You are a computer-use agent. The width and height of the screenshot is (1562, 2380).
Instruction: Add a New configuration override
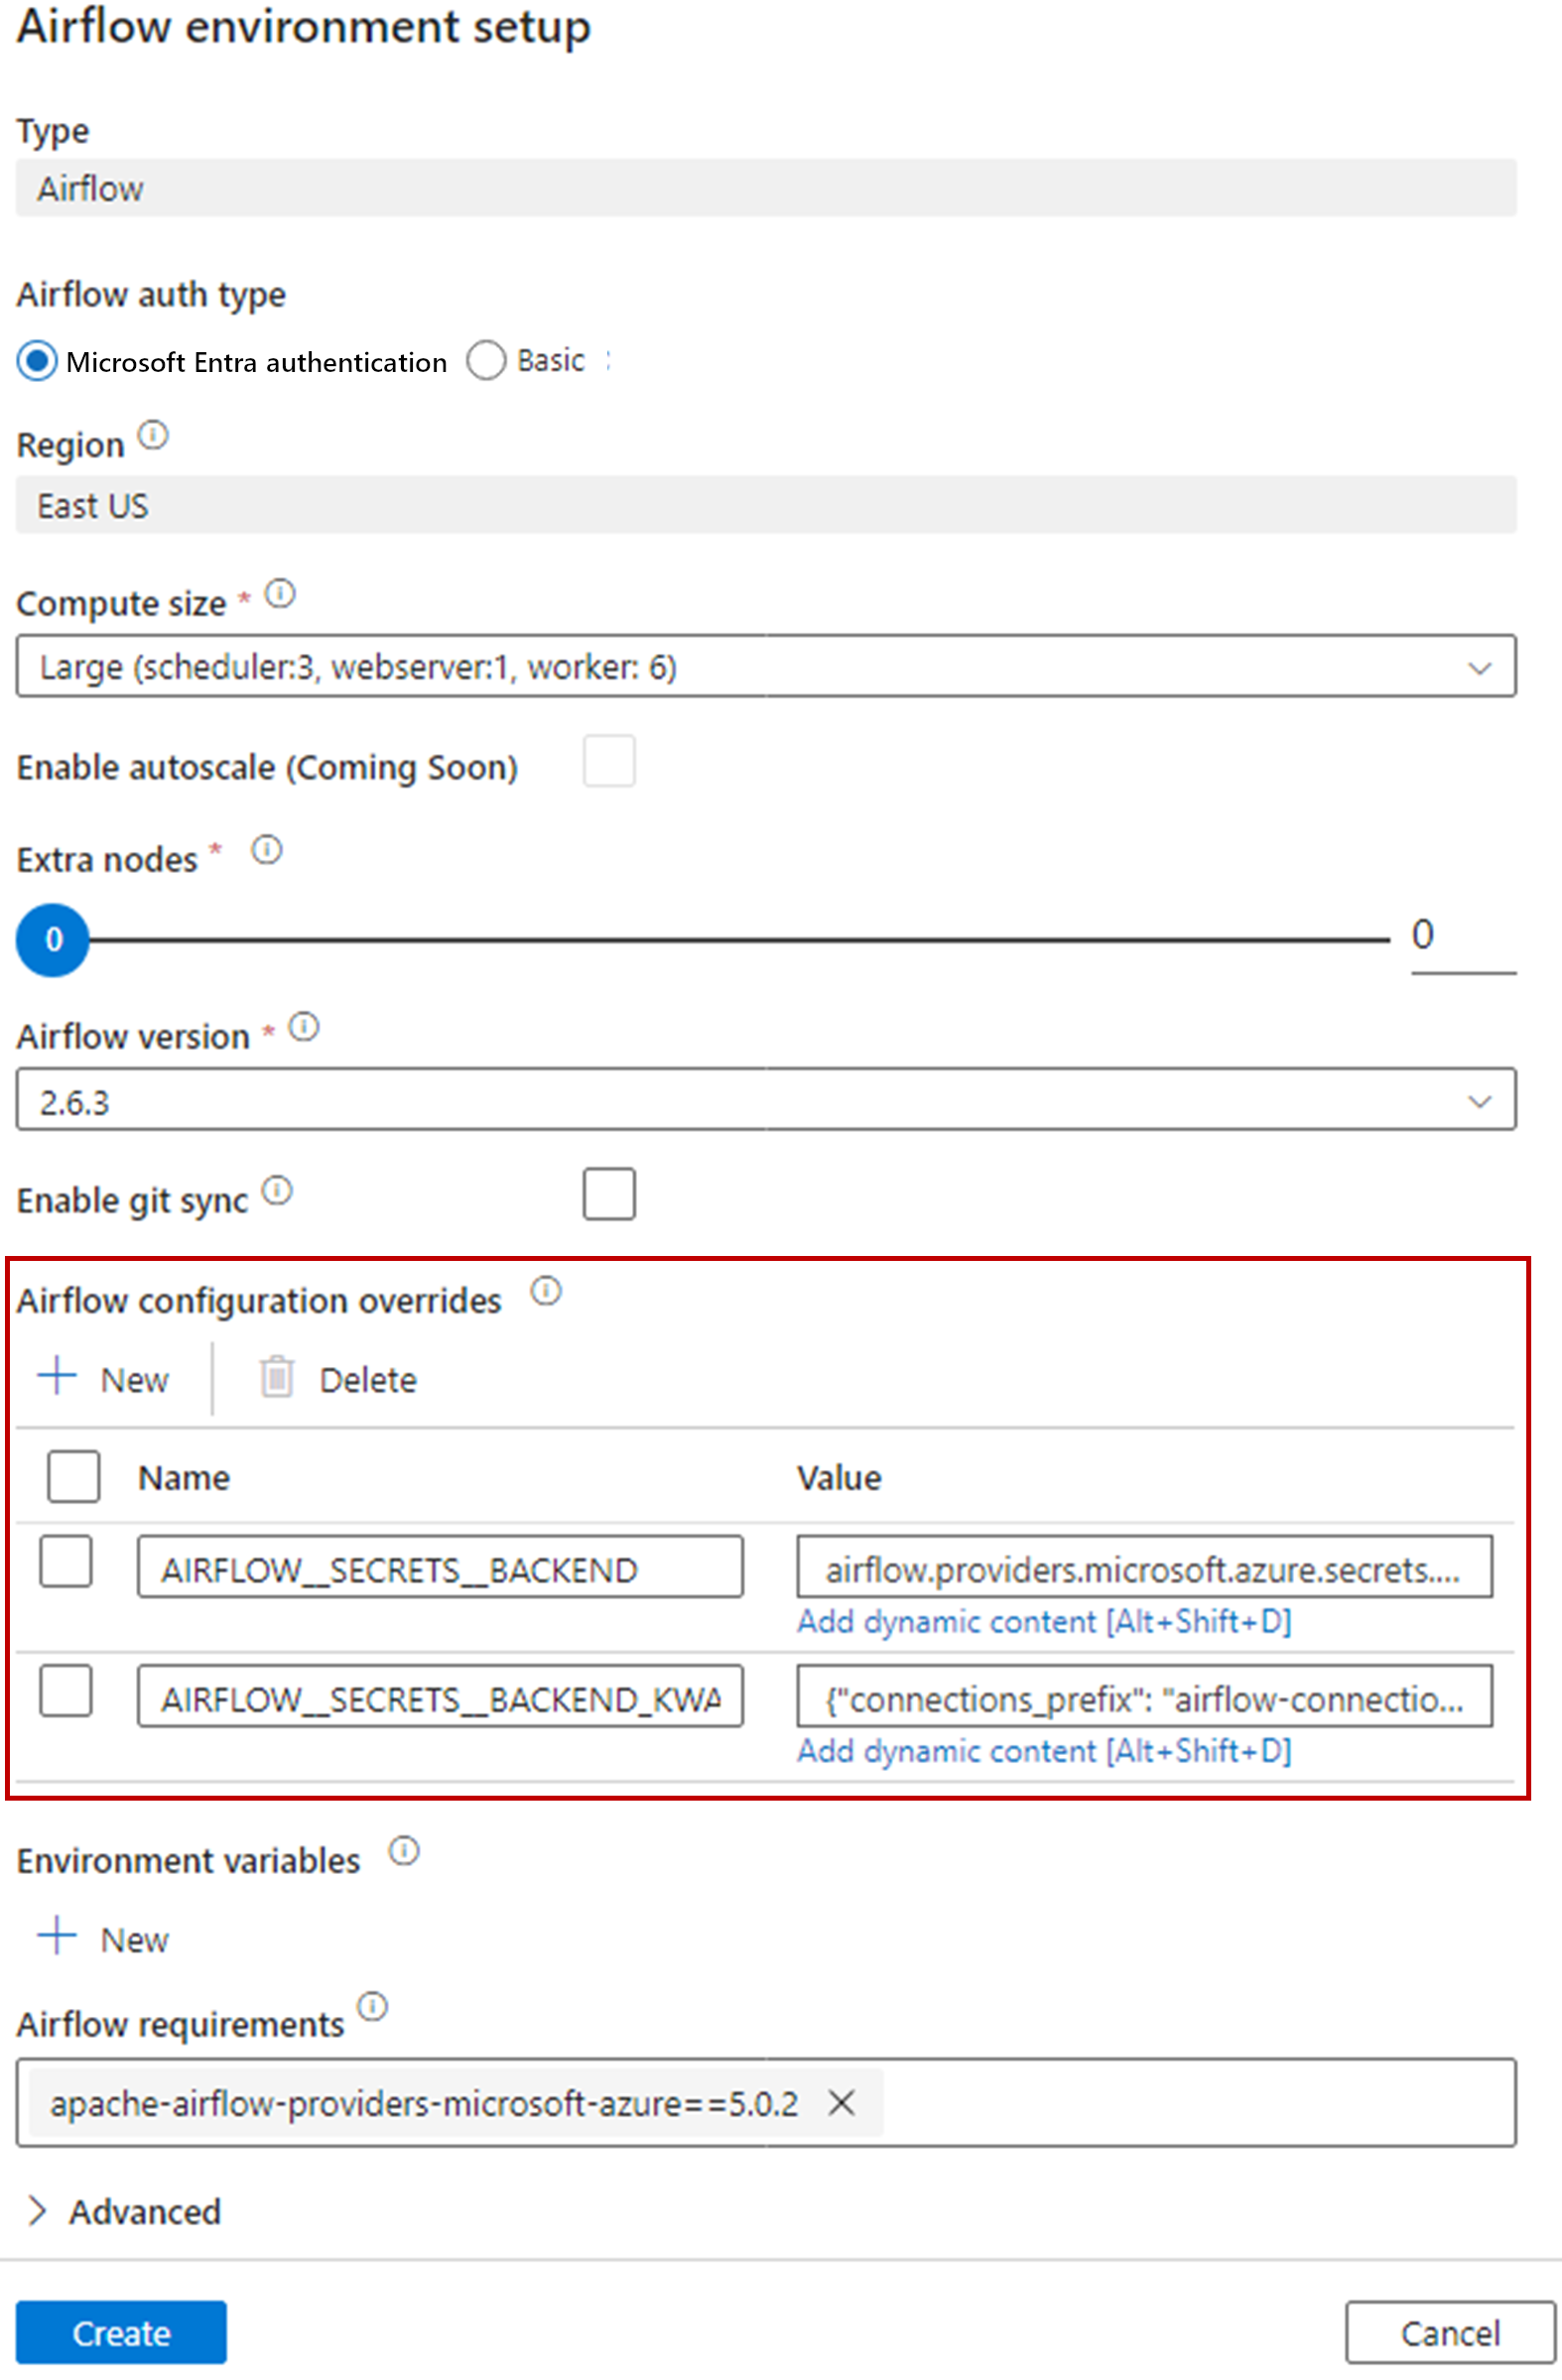click(x=104, y=1379)
